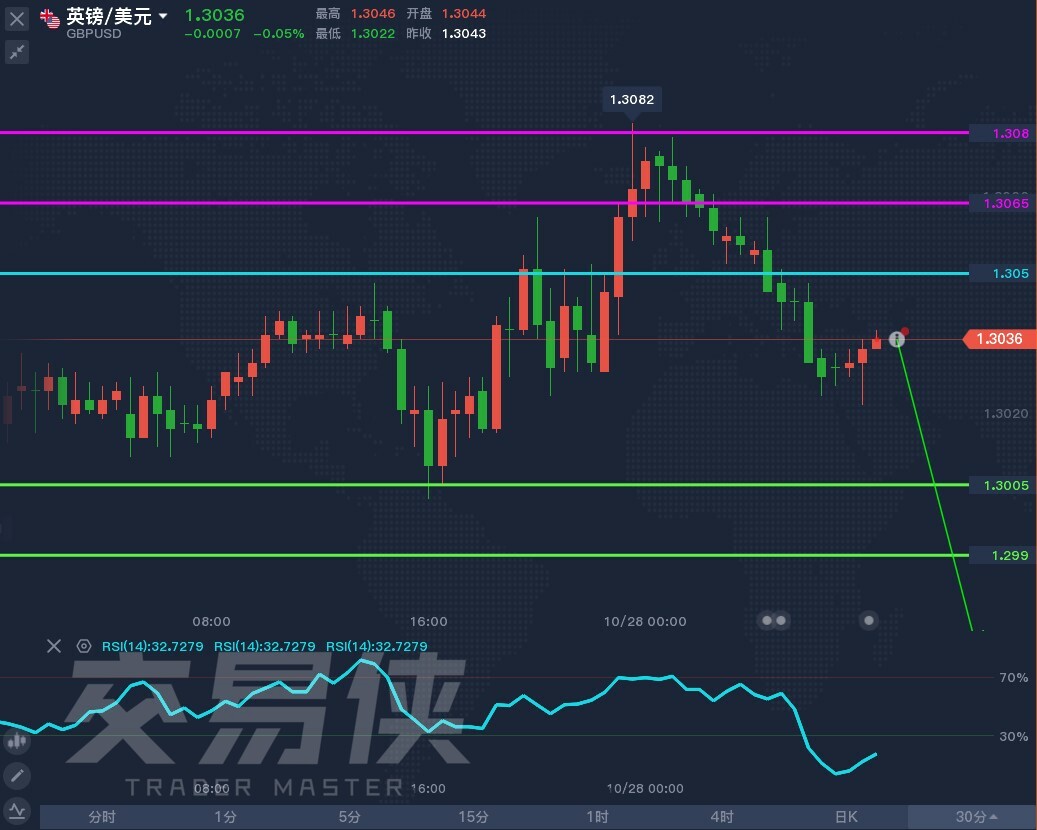1037x830 pixels.
Task: Click the collapse fullscreen arrows icon
Action: pos(17,52)
